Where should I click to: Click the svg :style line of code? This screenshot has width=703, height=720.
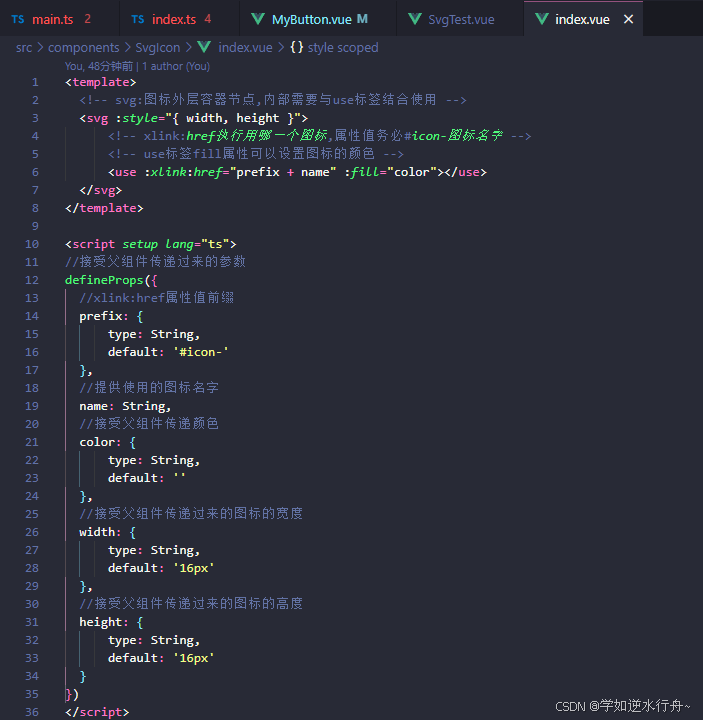coord(193,118)
